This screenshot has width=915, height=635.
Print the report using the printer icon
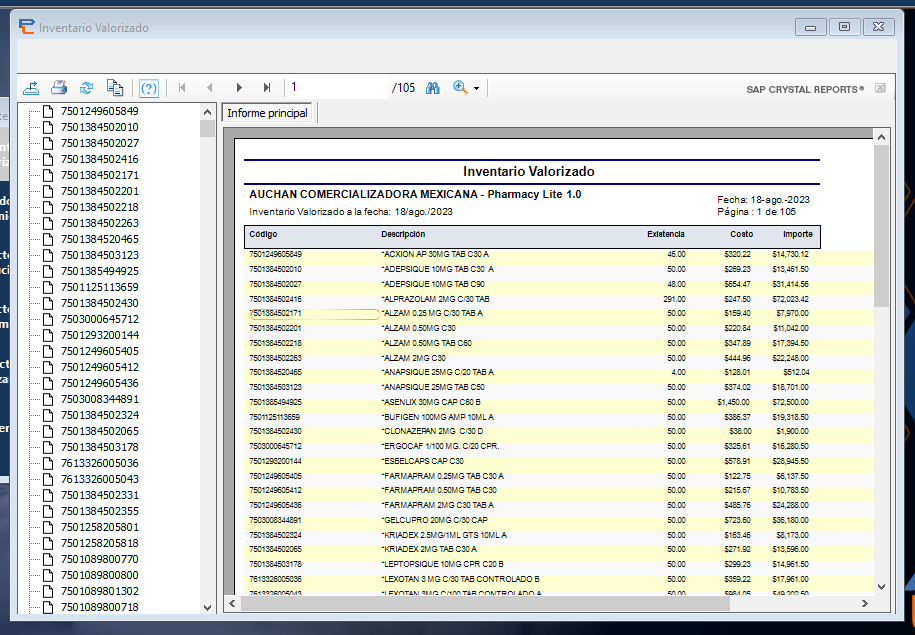[x=59, y=88]
